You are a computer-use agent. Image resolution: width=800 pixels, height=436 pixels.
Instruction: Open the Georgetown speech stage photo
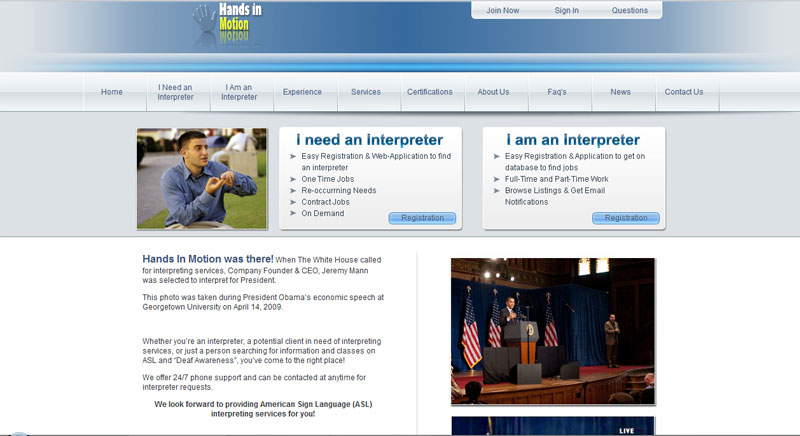click(552, 331)
